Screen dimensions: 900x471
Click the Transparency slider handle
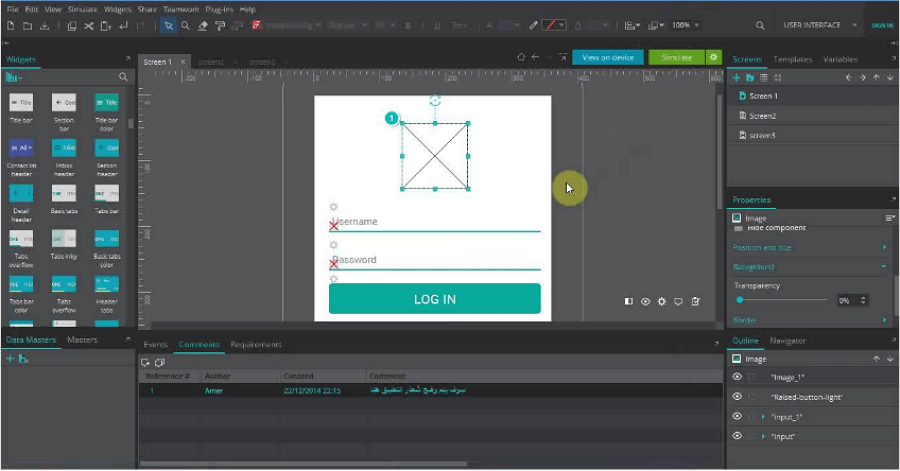pos(740,300)
